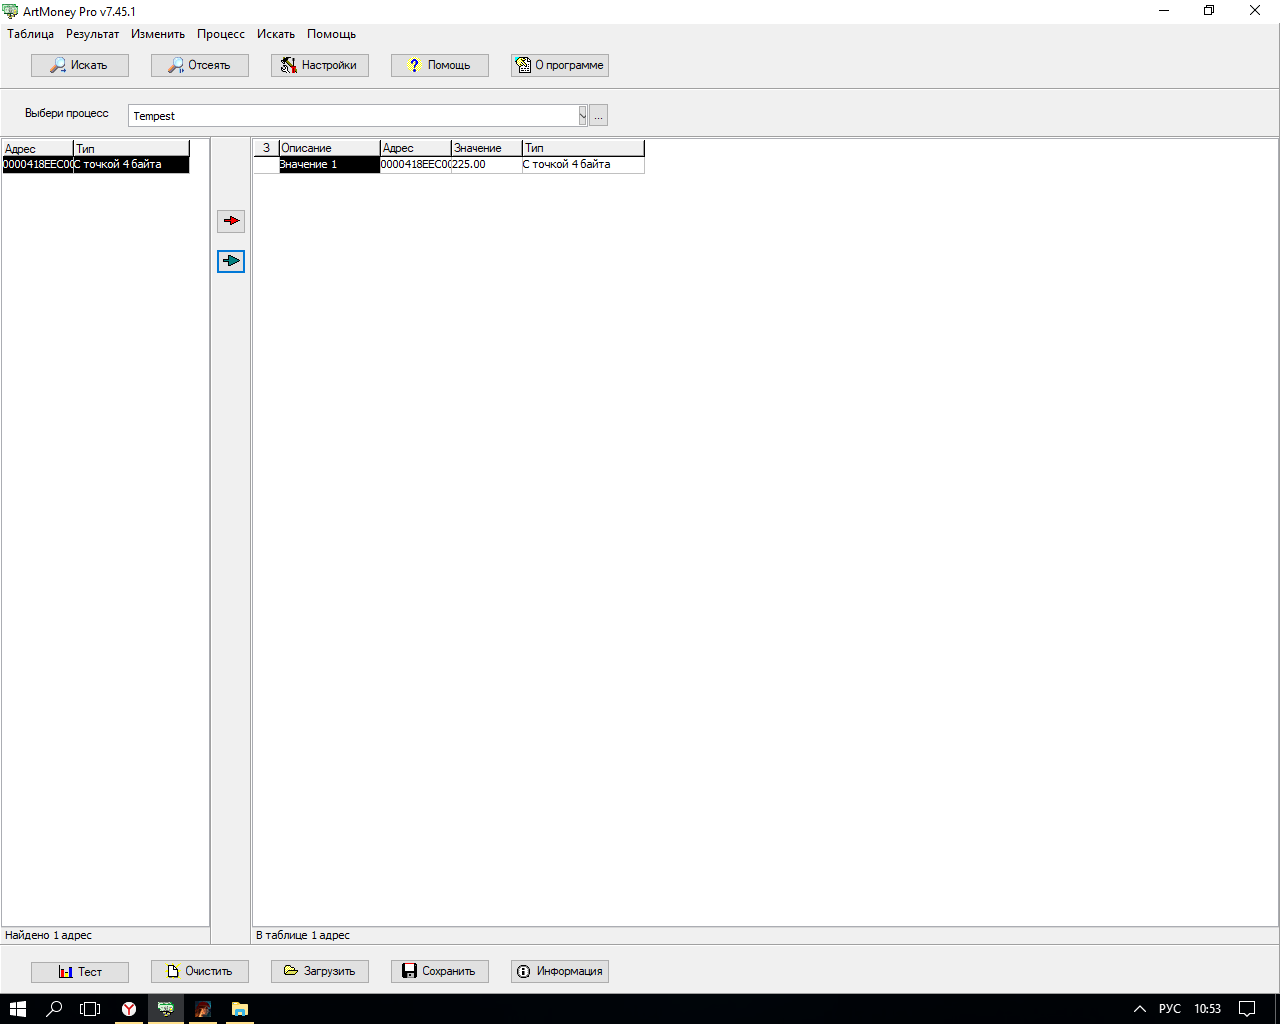Open Task View on the taskbar
This screenshot has width=1280, height=1024.
(90, 1009)
